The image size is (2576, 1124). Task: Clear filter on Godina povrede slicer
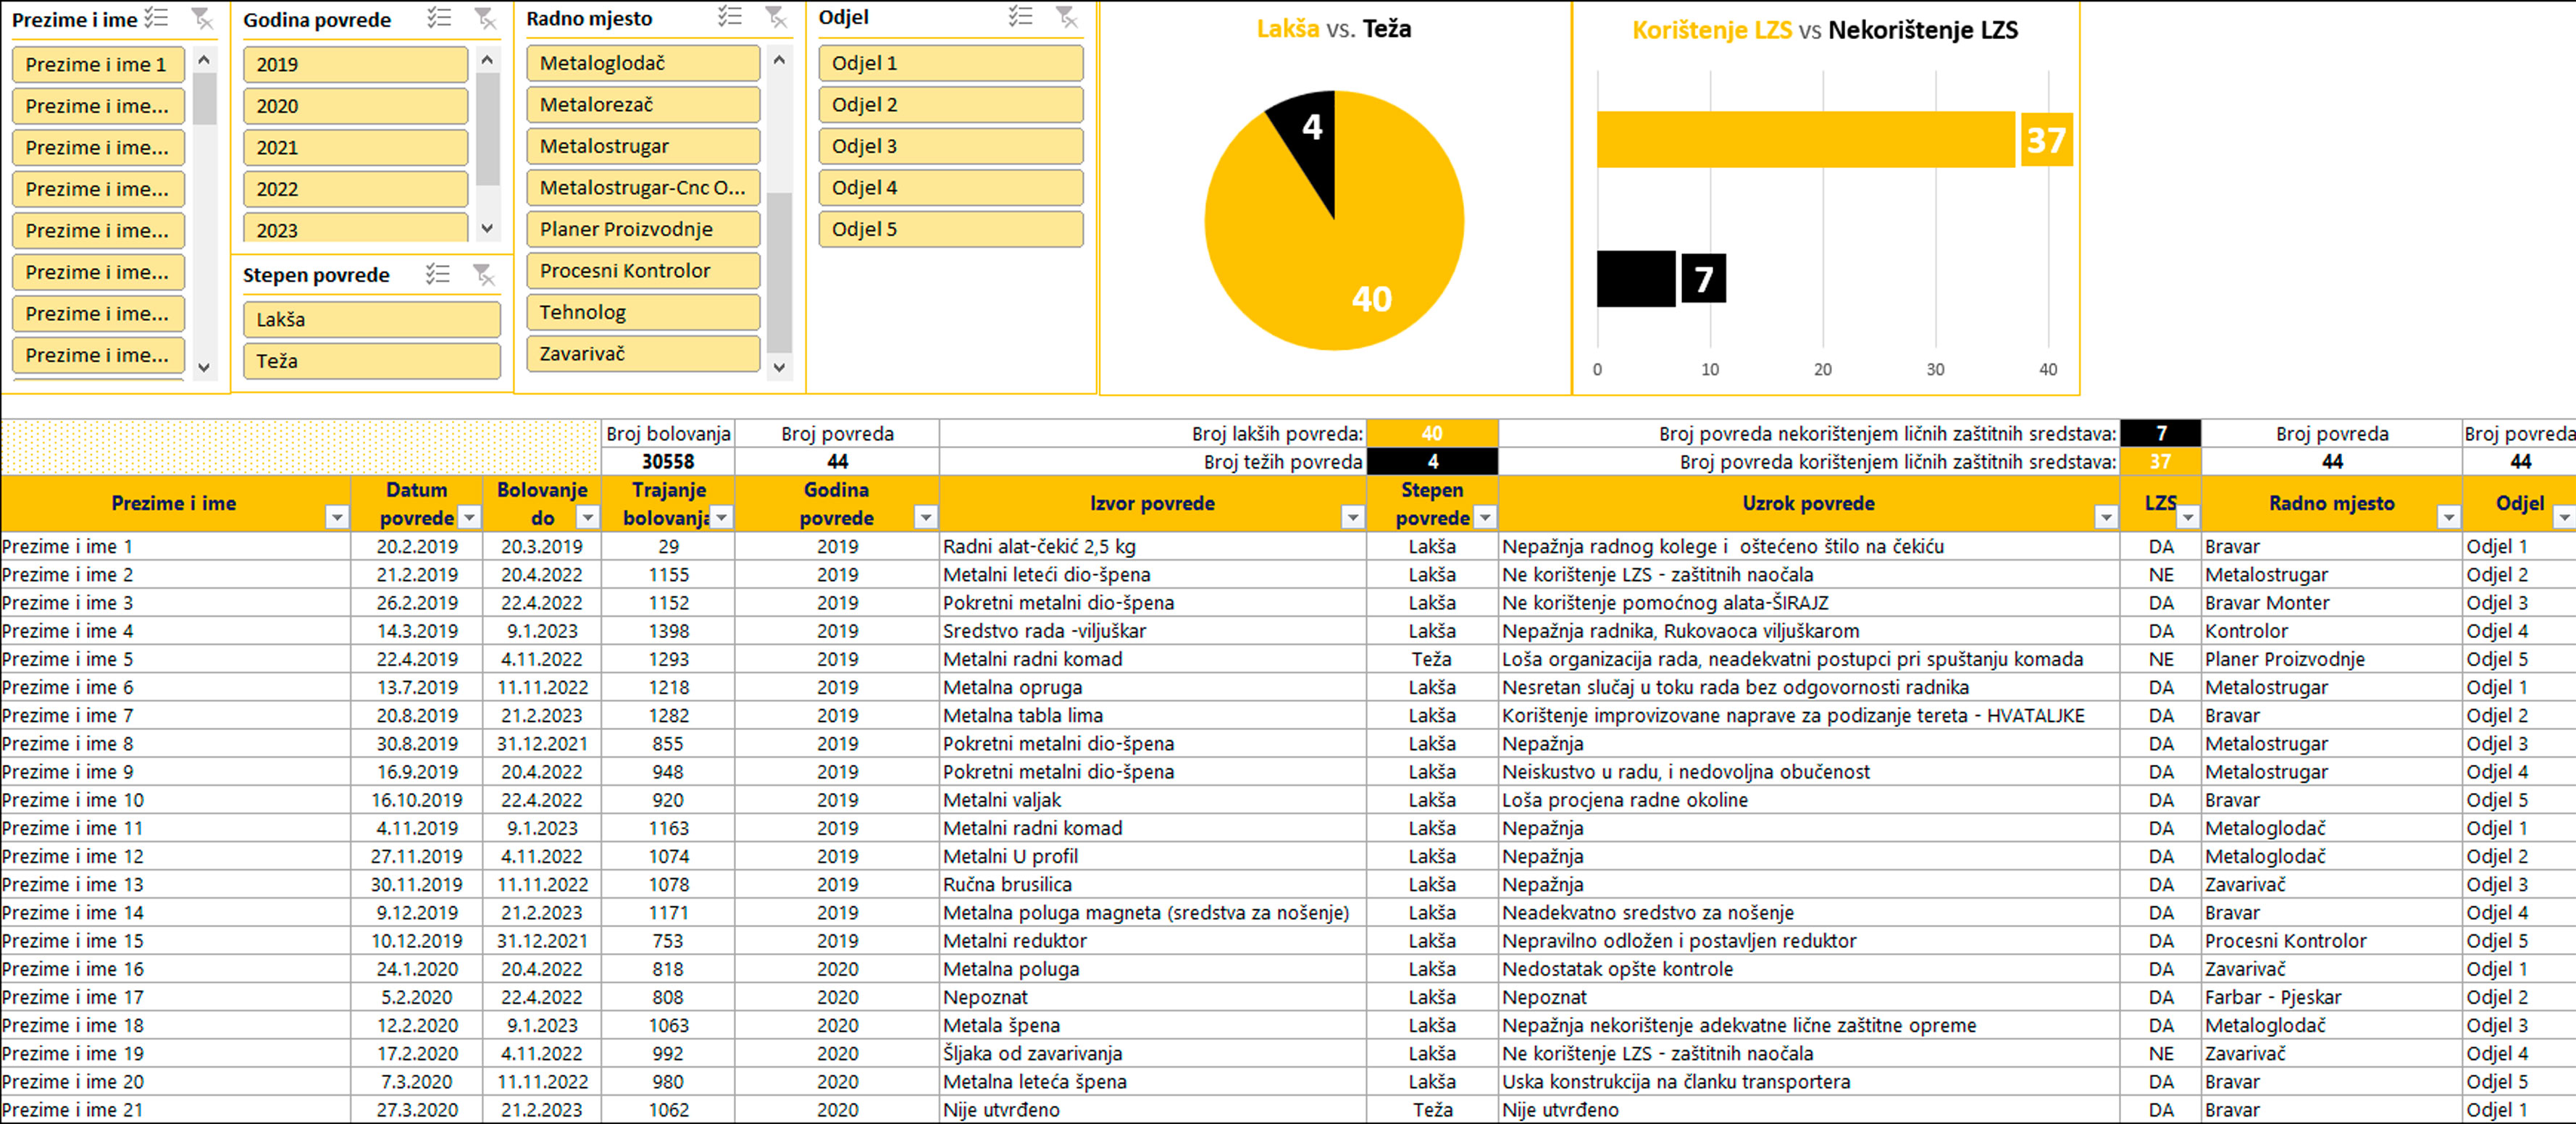[485, 18]
